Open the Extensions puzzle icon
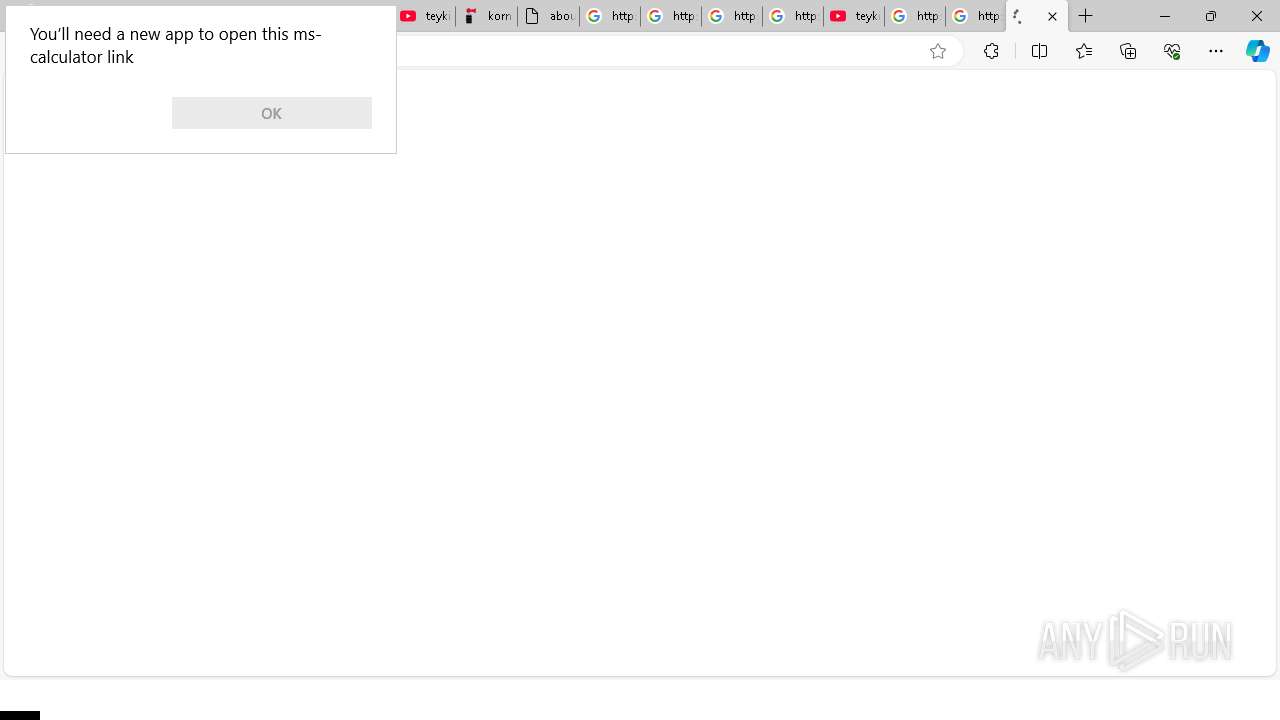The image size is (1280, 720). [x=991, y=51]
